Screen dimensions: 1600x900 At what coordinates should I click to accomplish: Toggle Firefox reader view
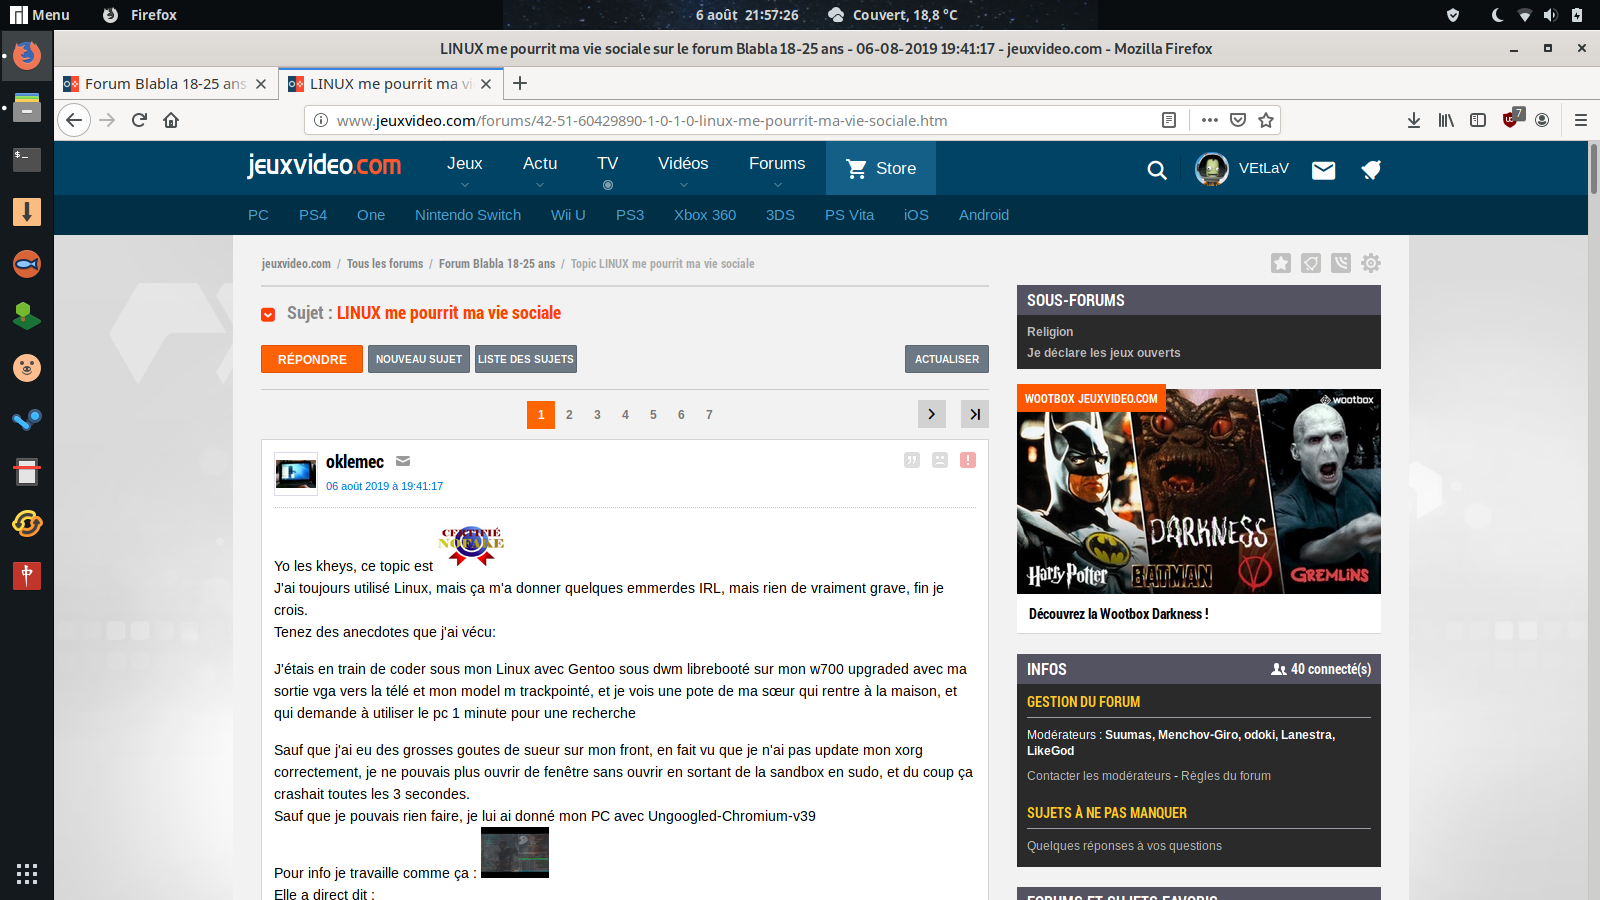point(1169,120)
